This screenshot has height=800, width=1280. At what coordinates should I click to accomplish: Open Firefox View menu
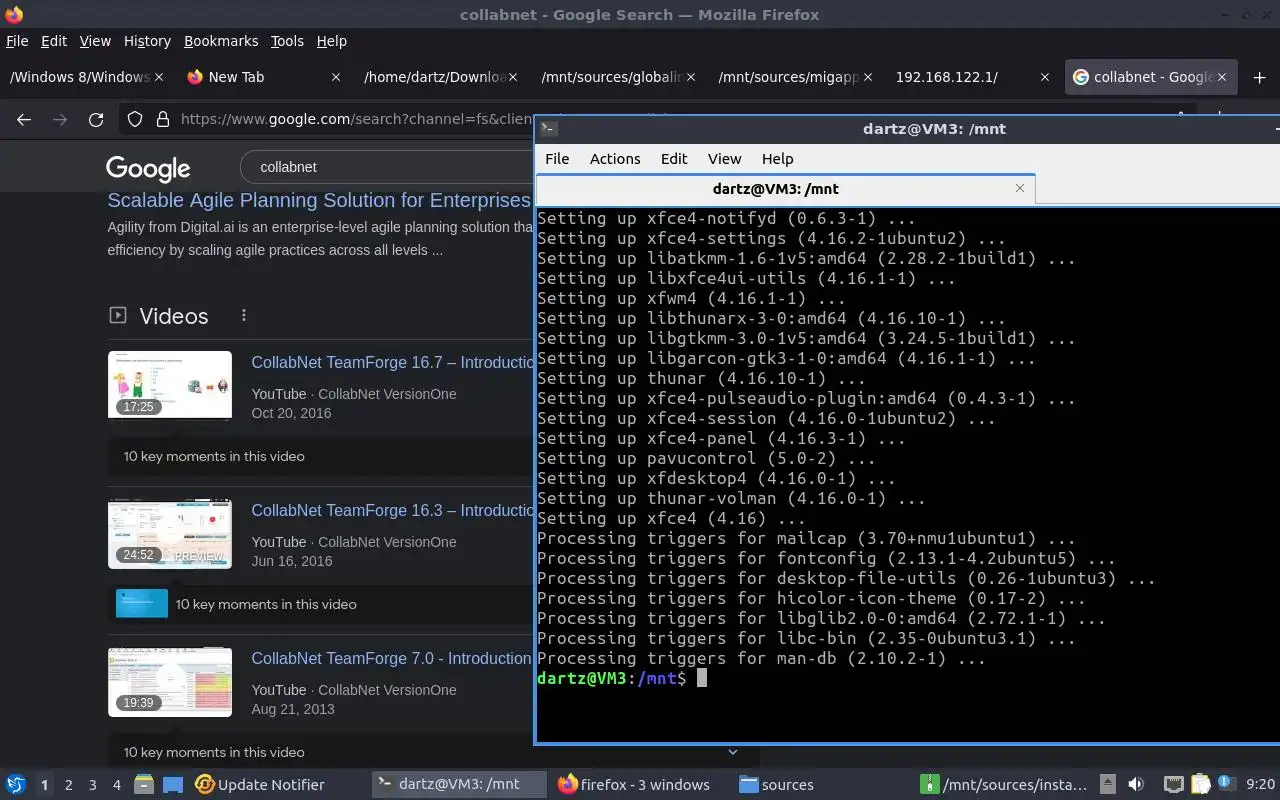tap(95, 41)
